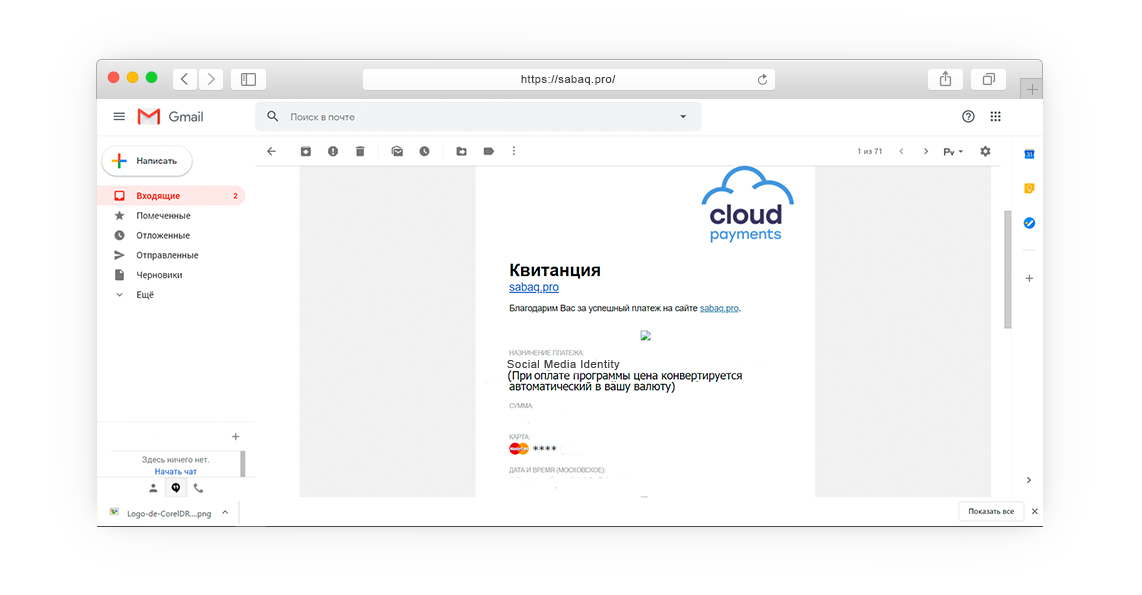
Task: Open the Help question mark icon
Action: point(968,117)
